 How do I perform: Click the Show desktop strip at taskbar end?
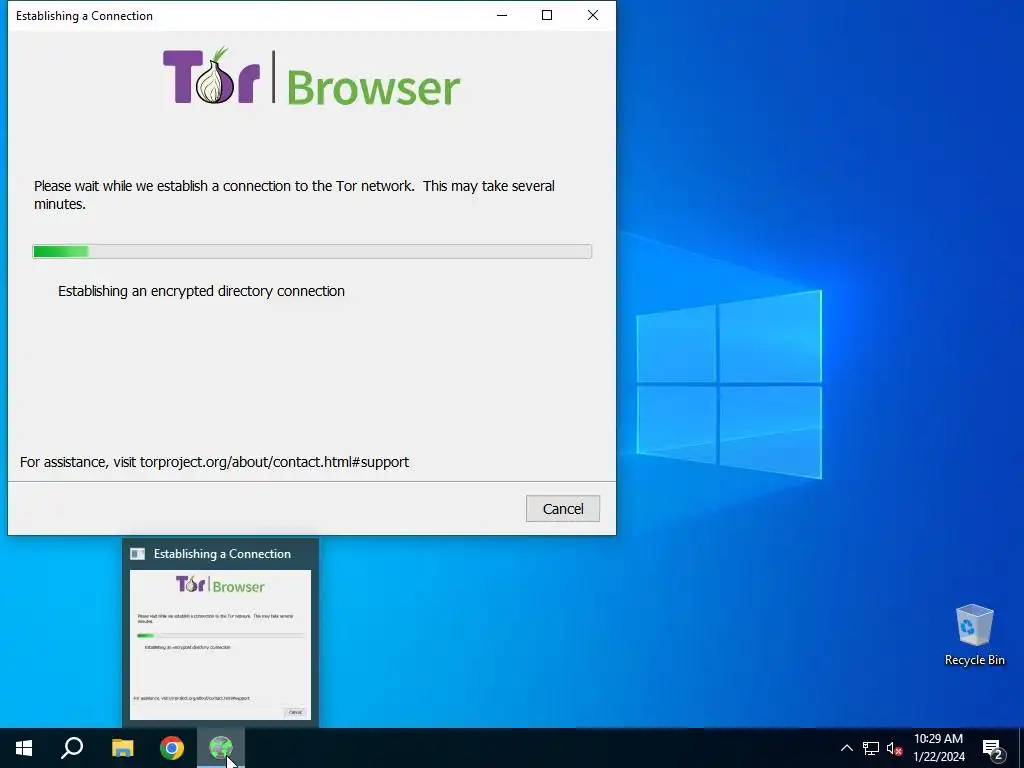1021,748
